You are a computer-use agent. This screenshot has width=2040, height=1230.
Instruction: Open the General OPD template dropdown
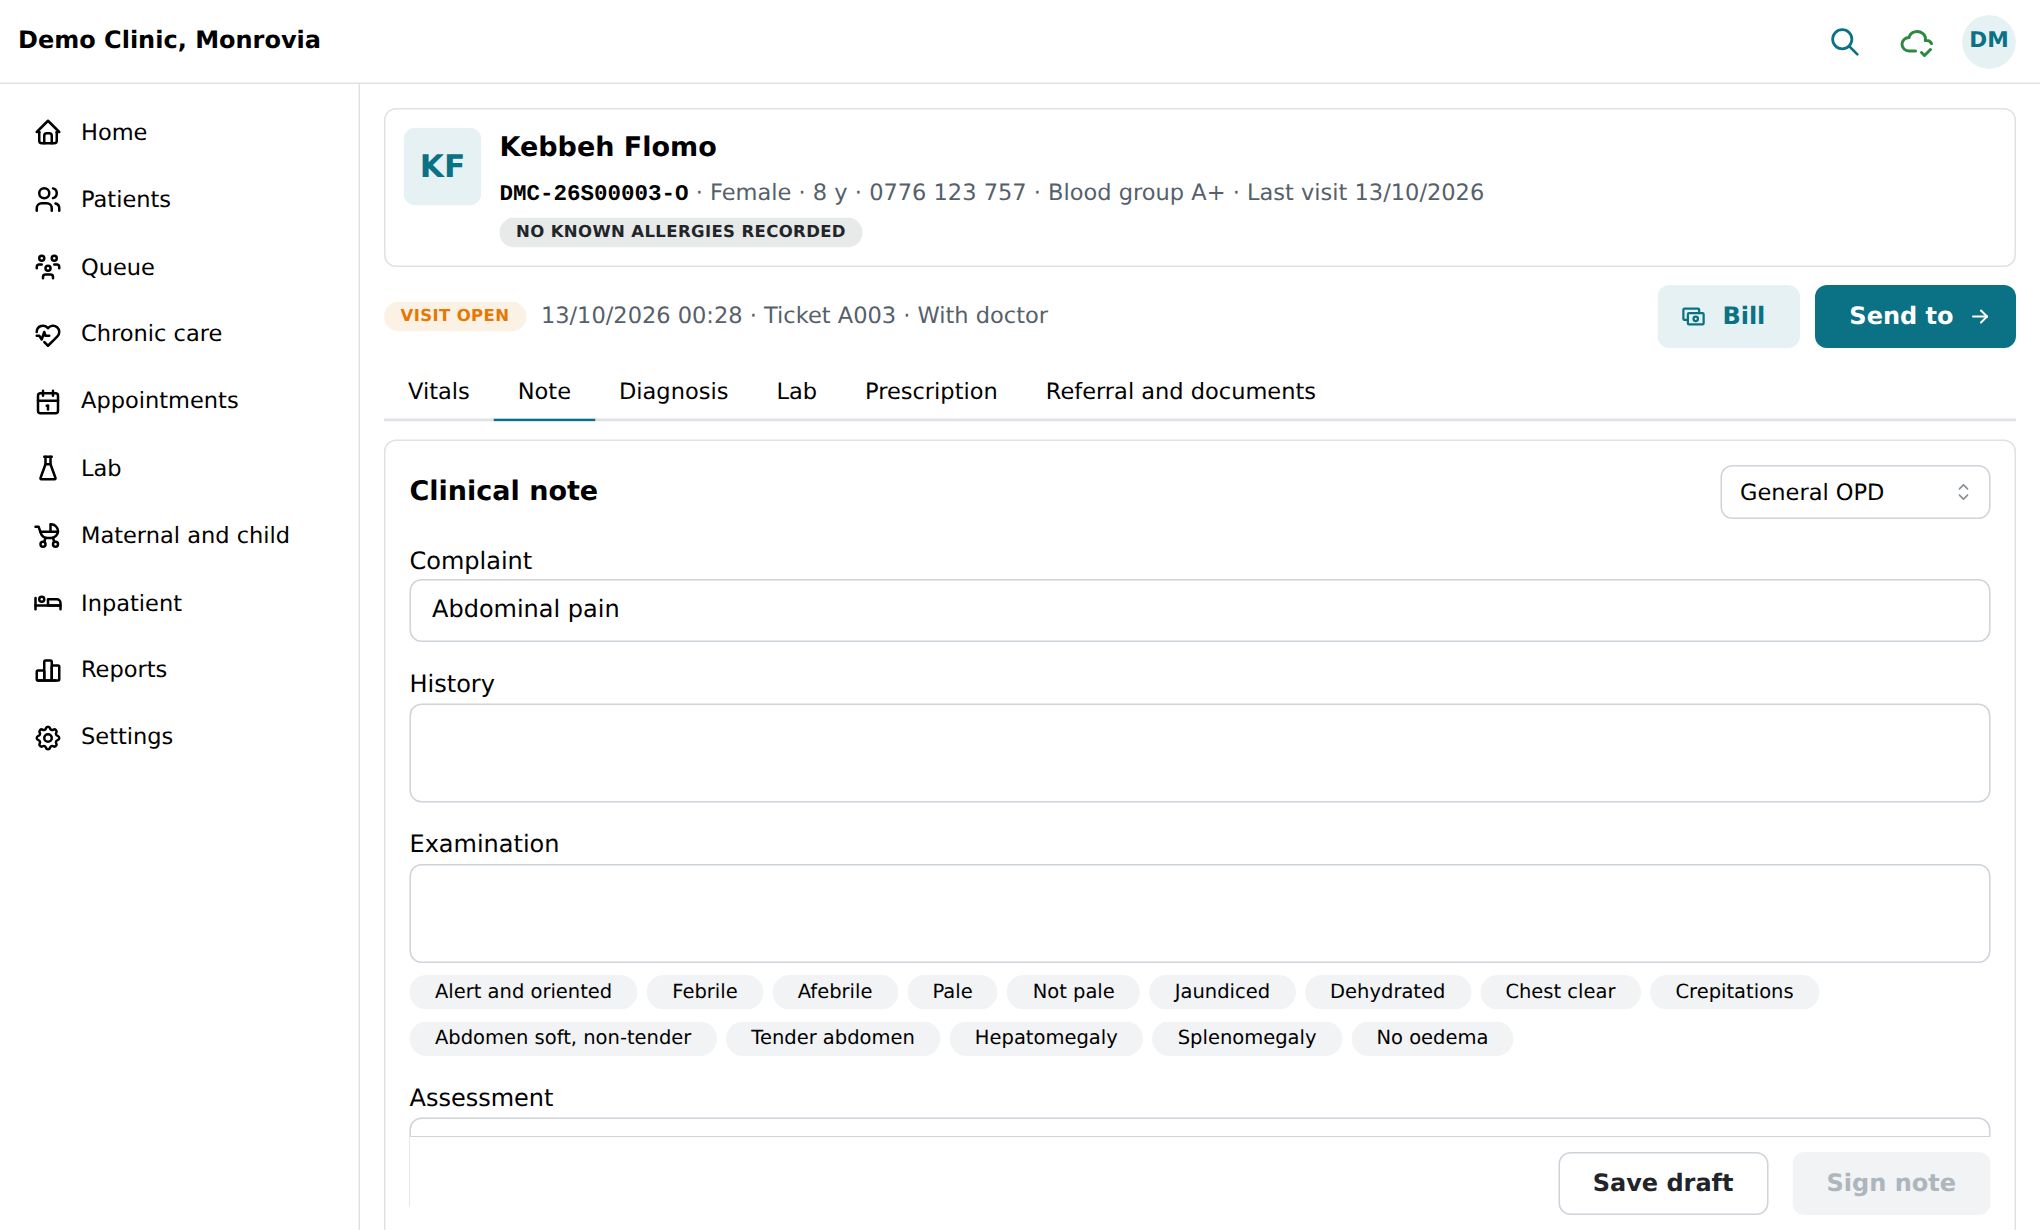point(1854,492)
